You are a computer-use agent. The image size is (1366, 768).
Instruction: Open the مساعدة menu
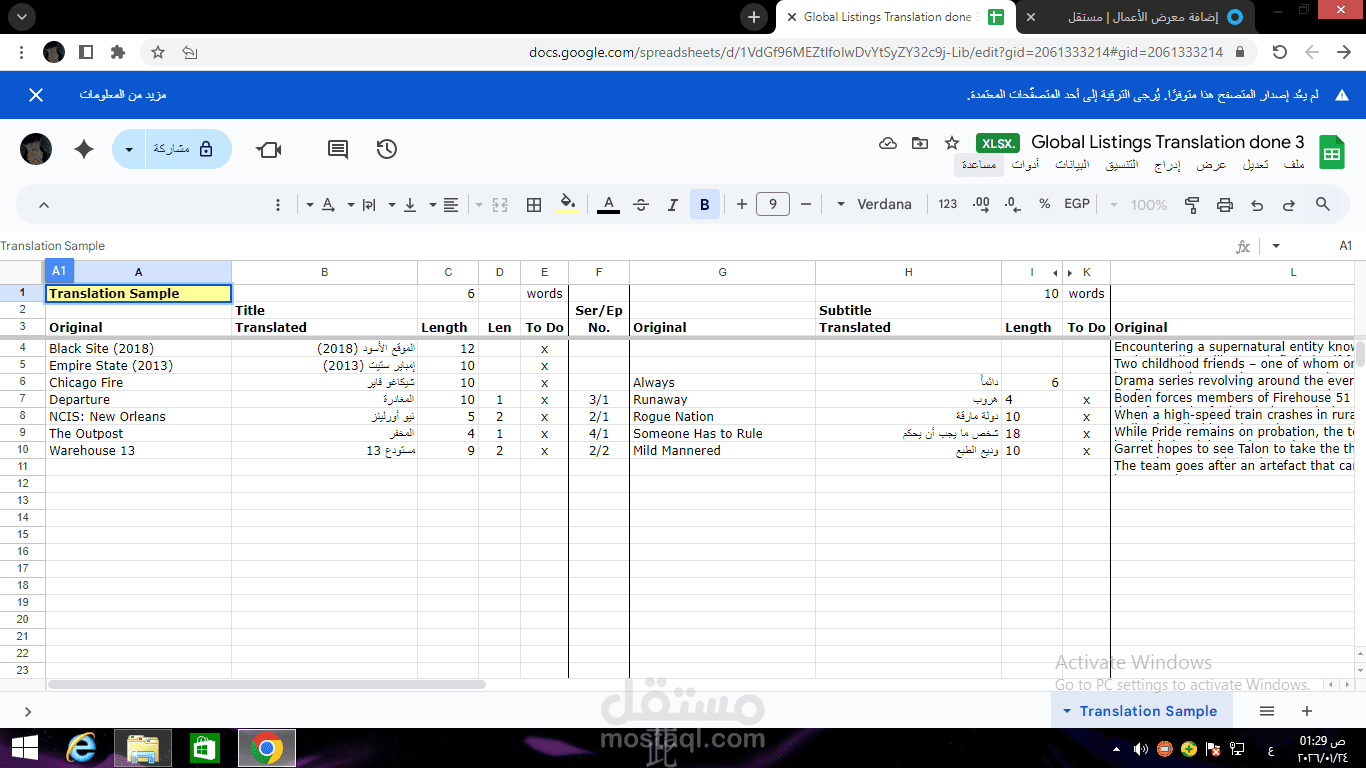click(978, 164)
